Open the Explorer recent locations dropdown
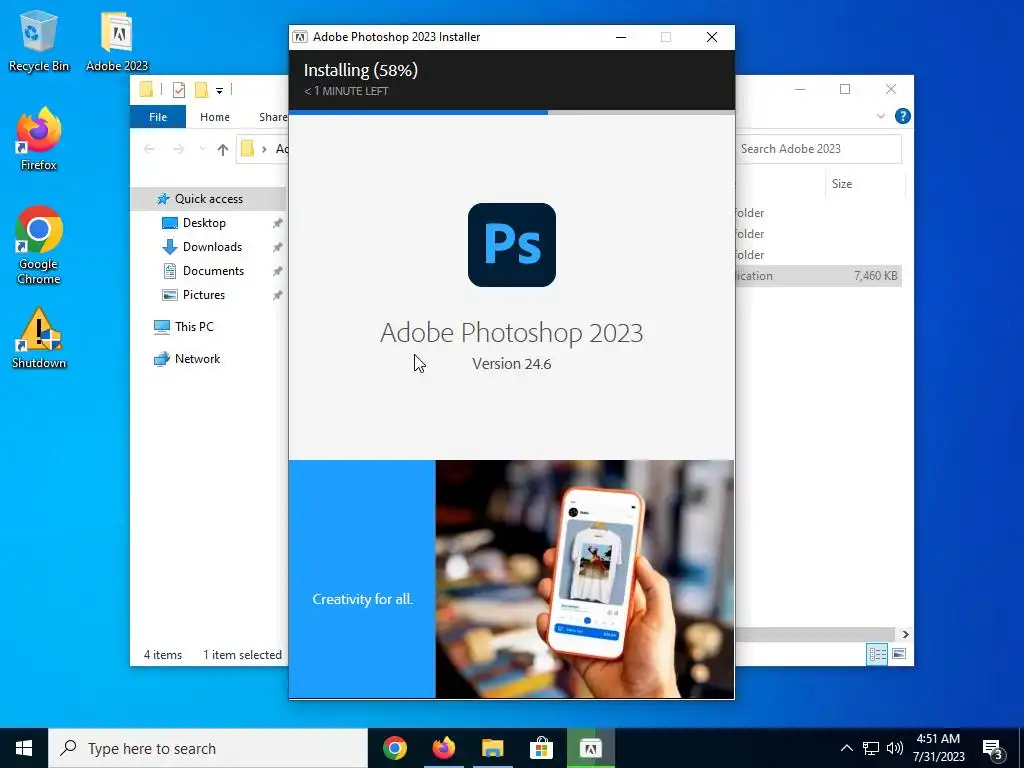The image size is (1024, 768). click(x=202, y=150)
